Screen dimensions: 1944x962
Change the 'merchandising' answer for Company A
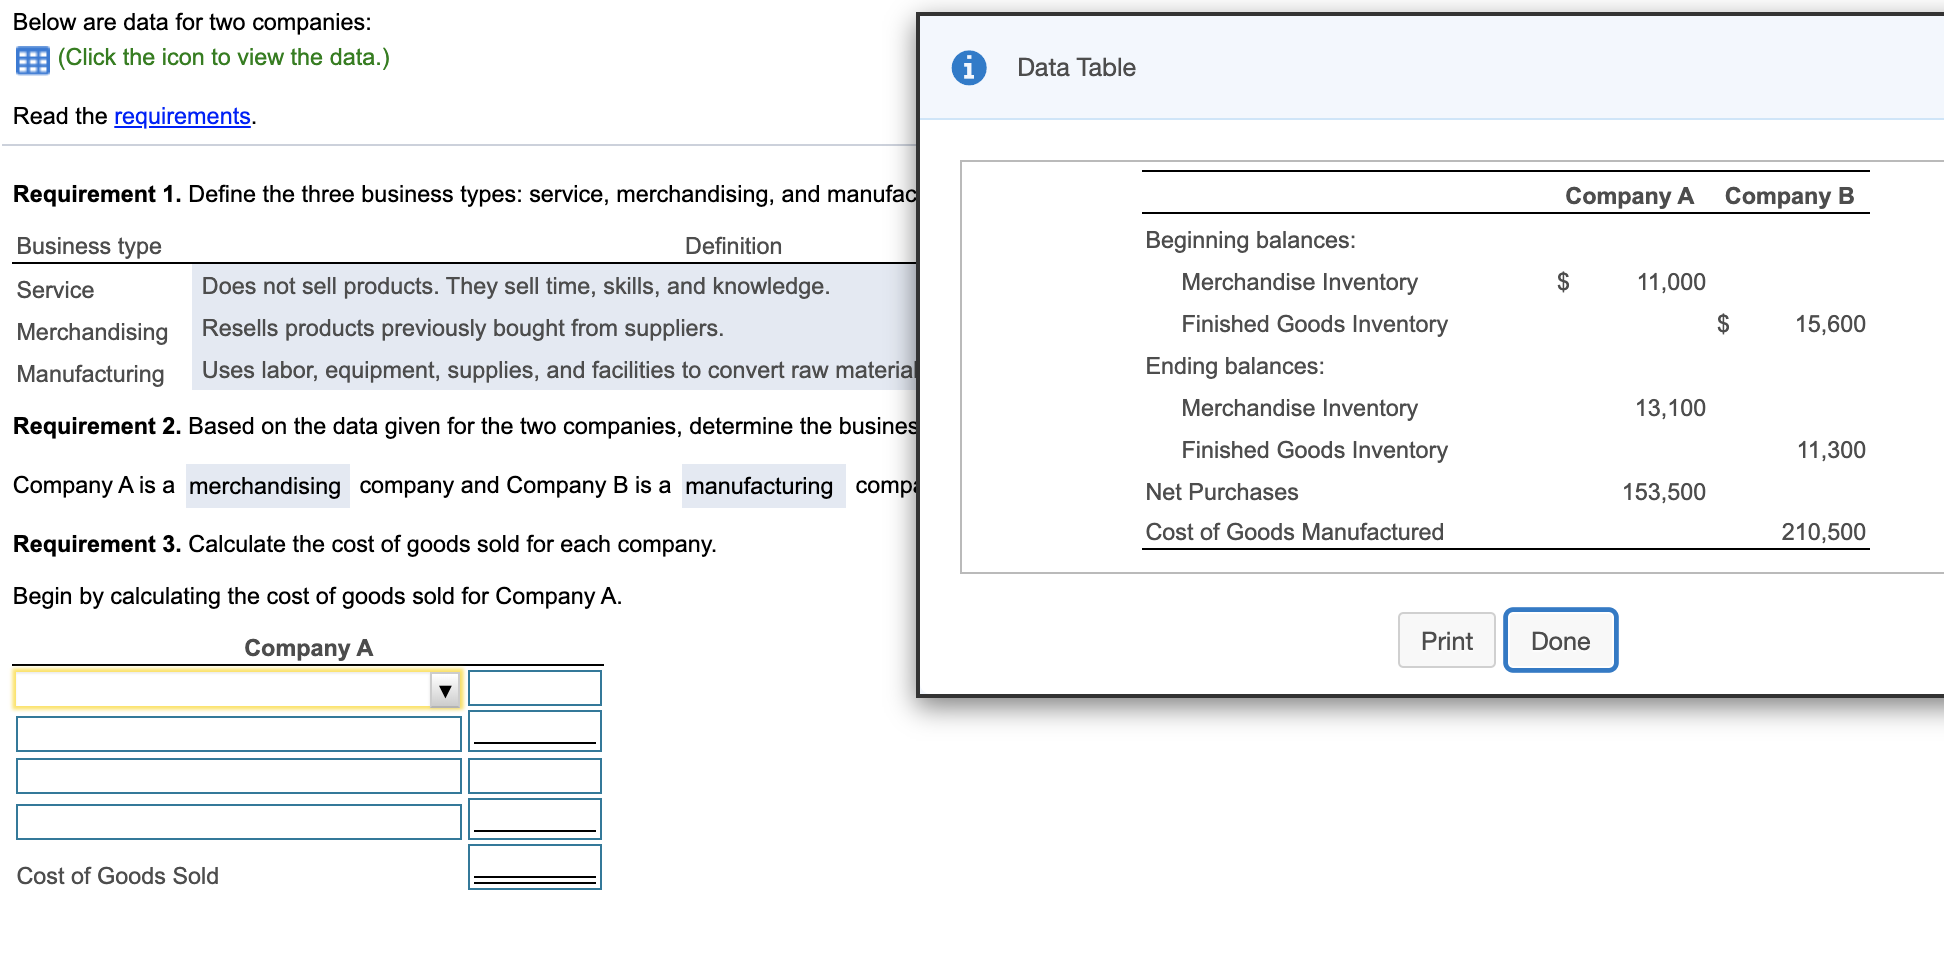[x=266, y=486]
